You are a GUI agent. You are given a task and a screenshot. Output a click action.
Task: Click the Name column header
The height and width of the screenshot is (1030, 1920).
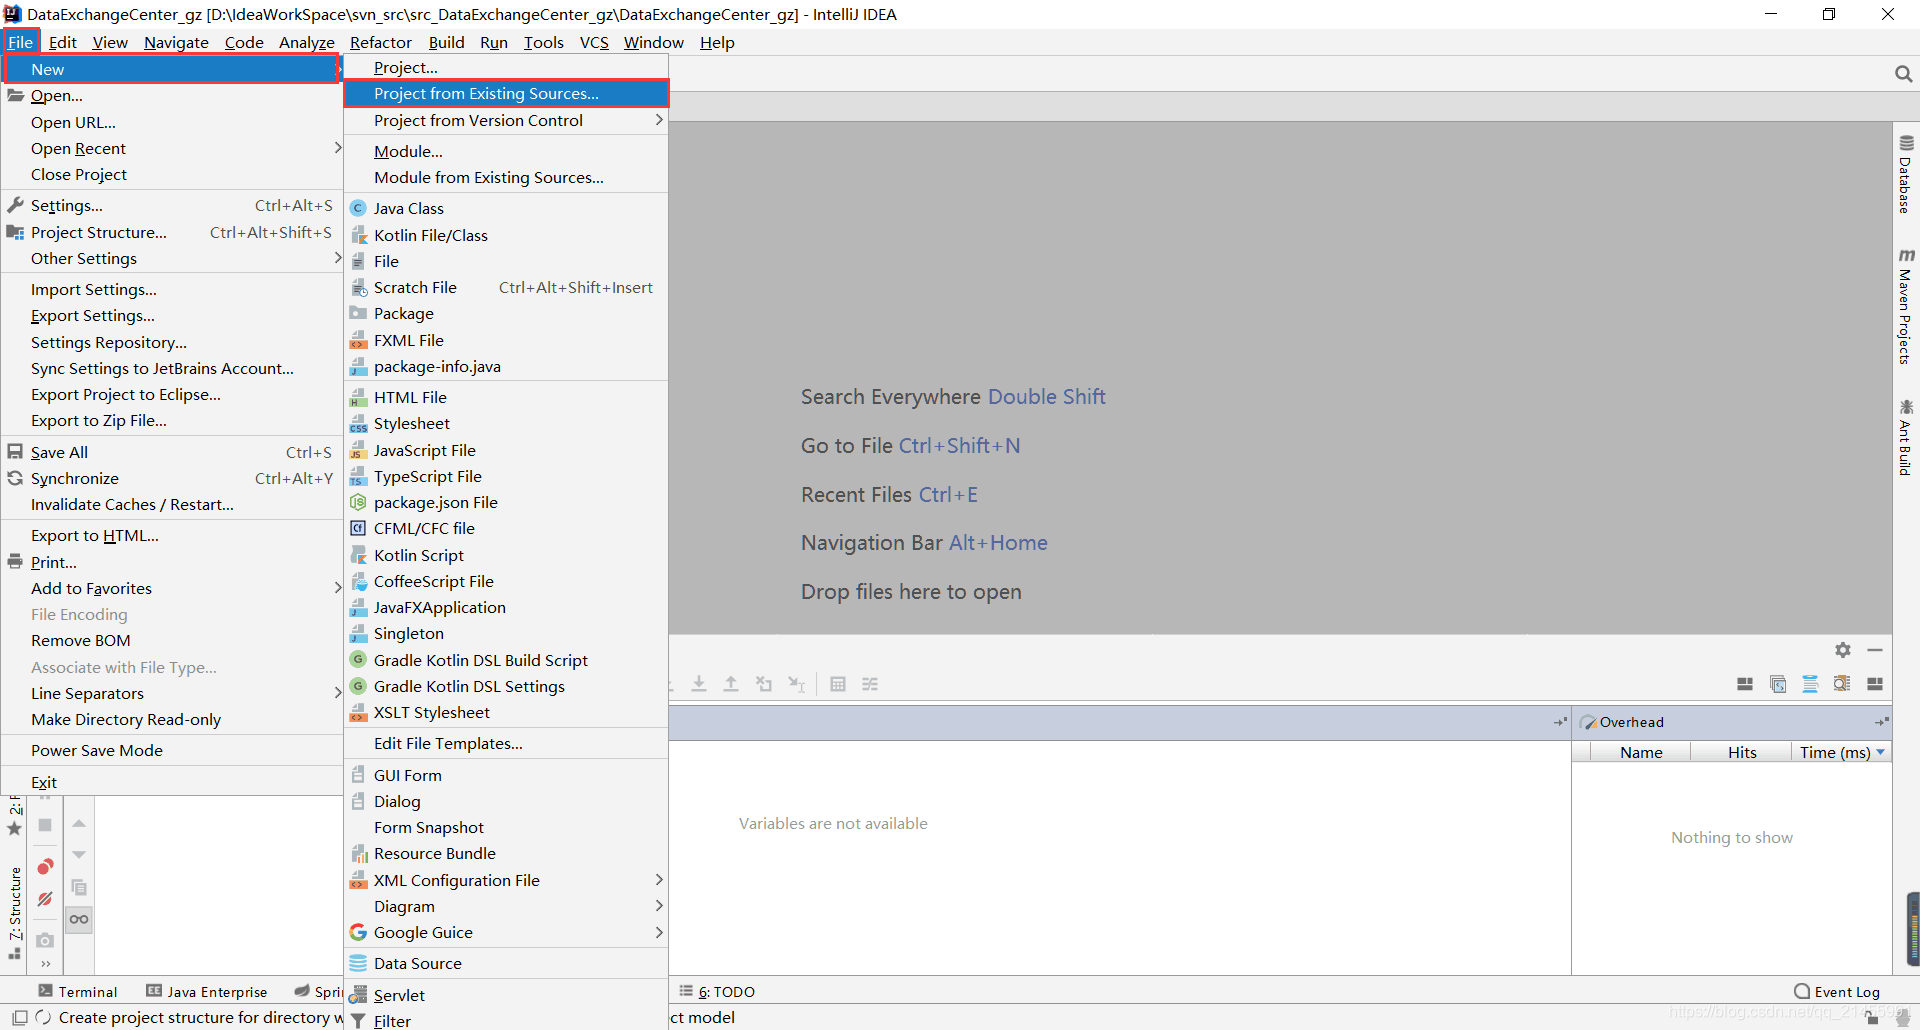[x=1641, y=752]
